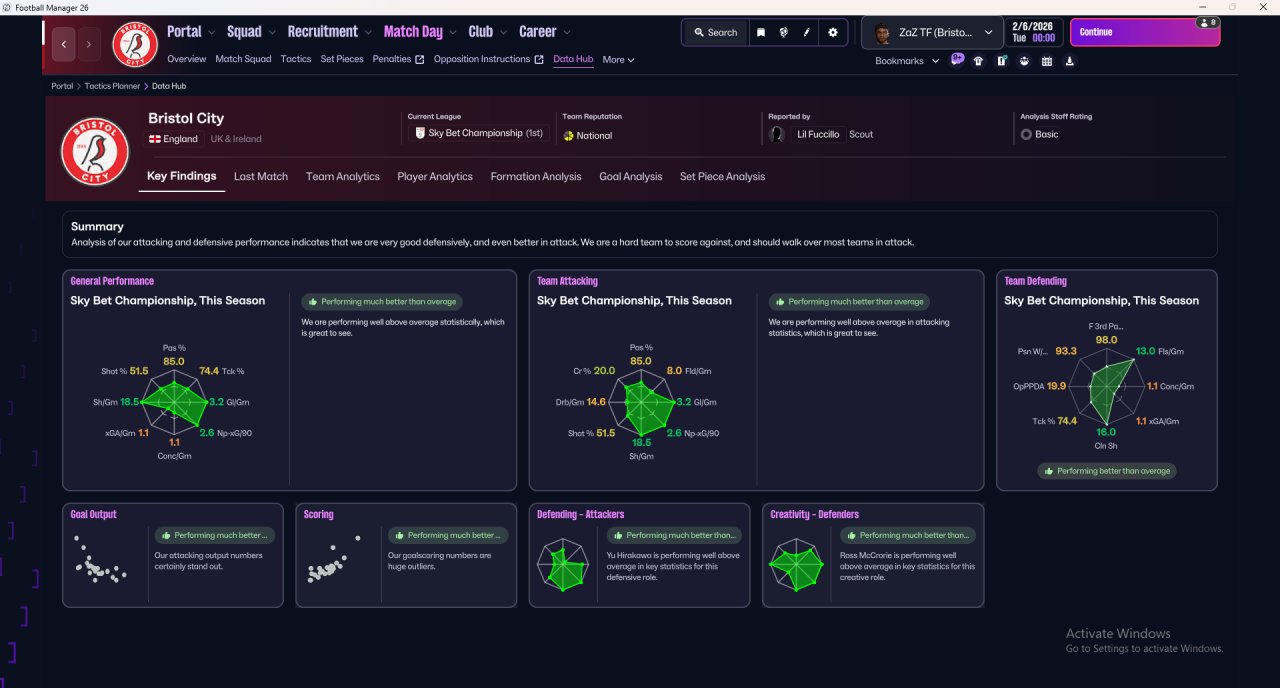Image resolution: width=1280 pixels, height=688 pixels.
Task: Click the download tray icon in bookmarks row
Action: pos(1070,61)
